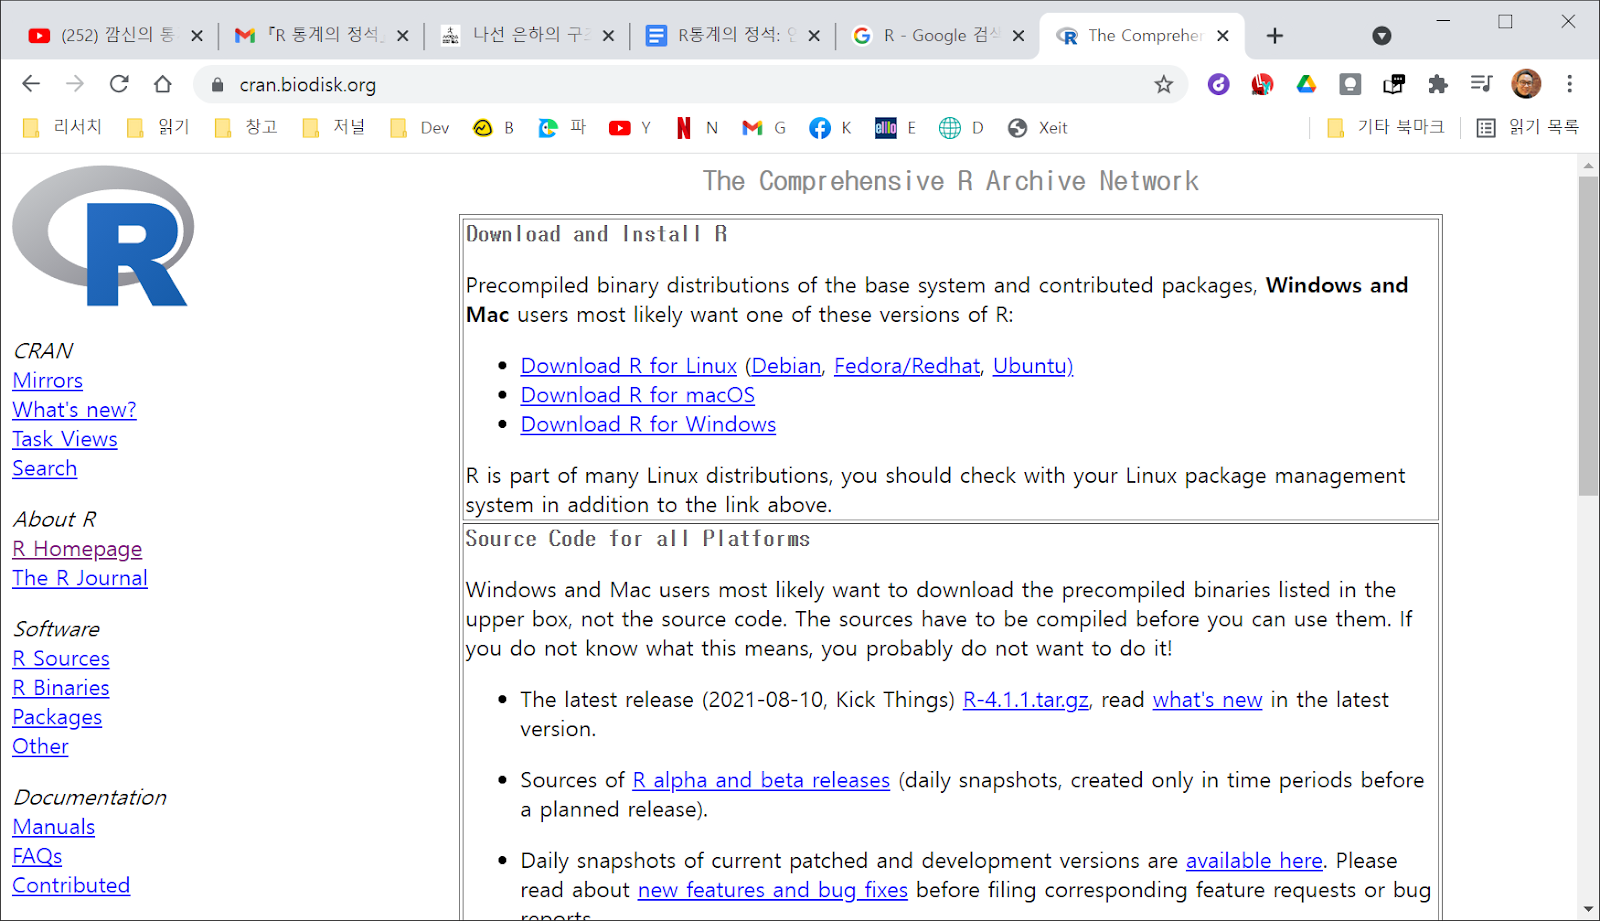Image resolution: width=1600 pixels, height=921 pixels.
Task: Open the ello E bookmark
Action: [x=896, y=127]
